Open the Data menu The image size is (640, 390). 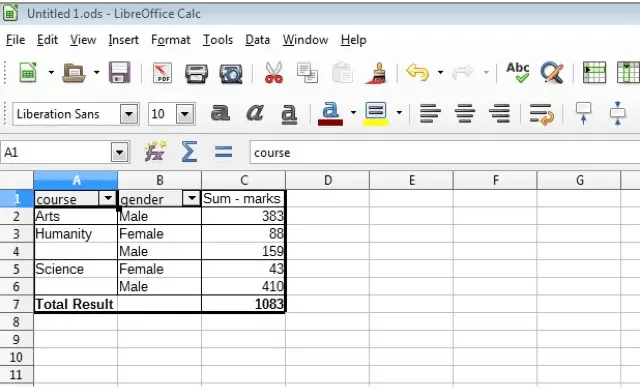[x=258, y=40]
